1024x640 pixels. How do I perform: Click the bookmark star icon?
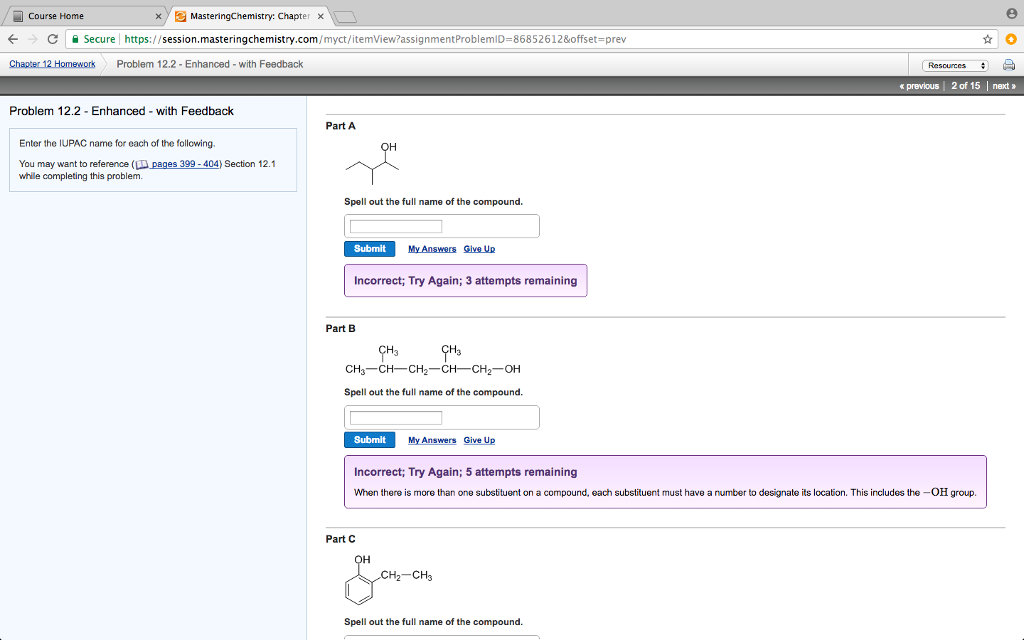click(x=988, y=38)
